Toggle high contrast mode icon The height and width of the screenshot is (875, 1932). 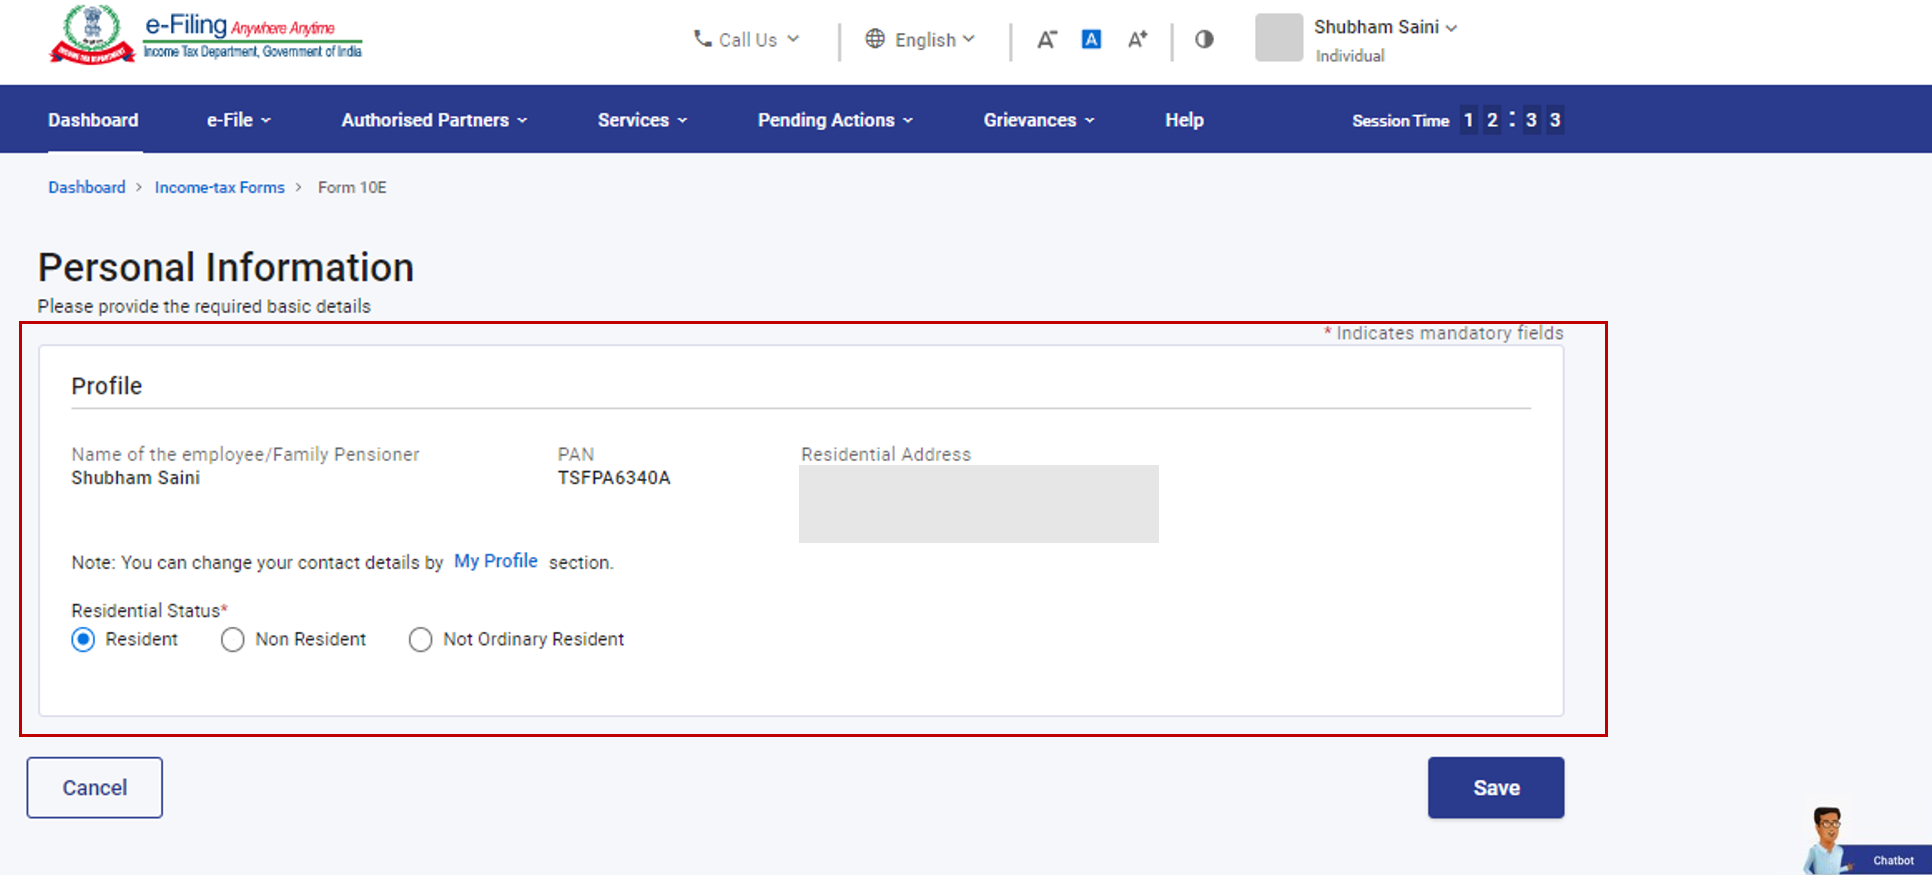[x=1204, y=39]
